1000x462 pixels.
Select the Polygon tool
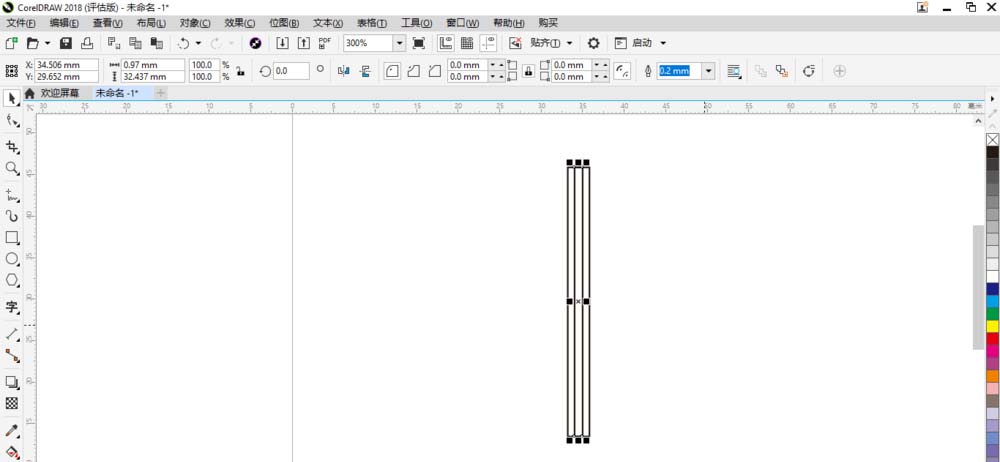pos(11,279)
